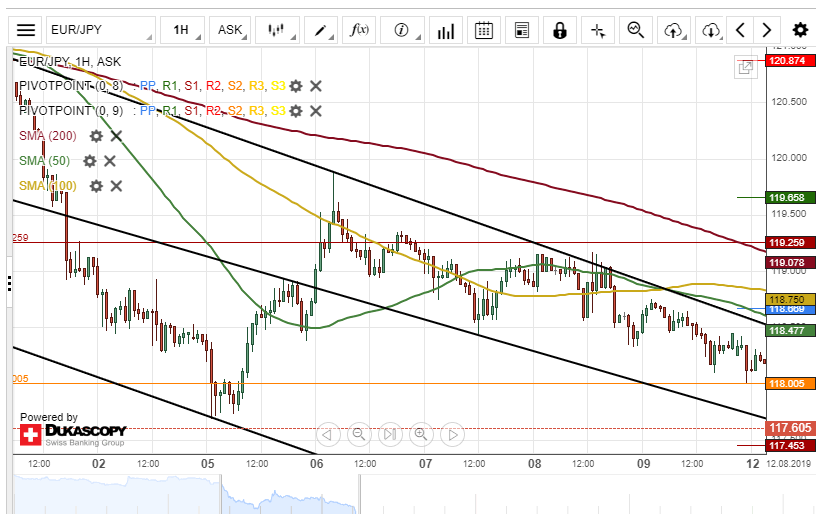This screenshot has width=822, height=521.
Task: Click the yellow 118.750 price label
Action: (x=791, y=299)
